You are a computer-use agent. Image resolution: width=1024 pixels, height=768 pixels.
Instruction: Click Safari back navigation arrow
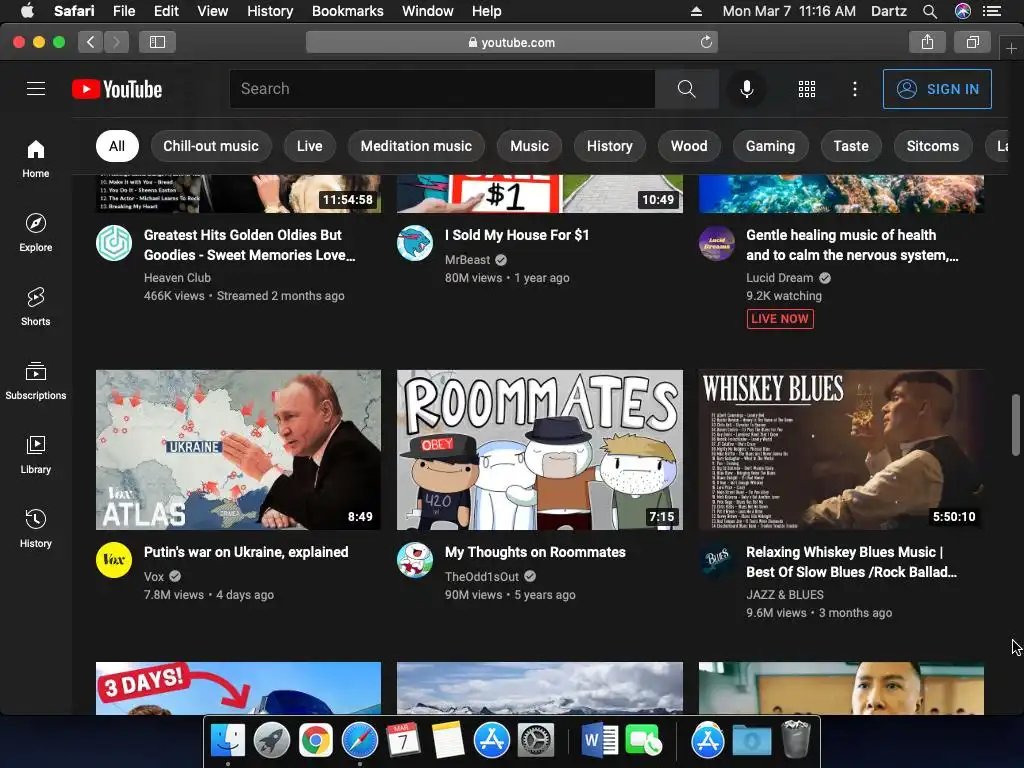pyautogui.click(x=91, y=42)
